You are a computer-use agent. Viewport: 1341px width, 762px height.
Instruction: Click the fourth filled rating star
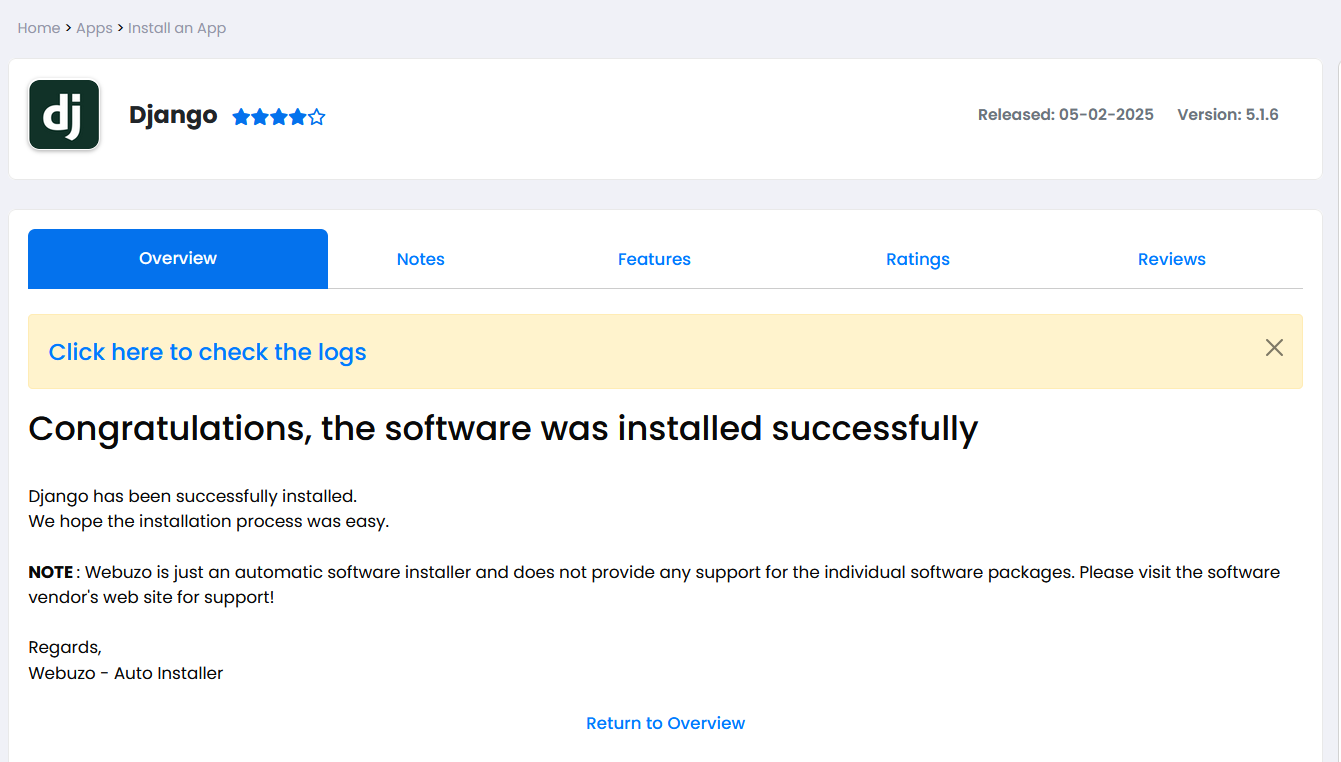click(x=297, y=117)
